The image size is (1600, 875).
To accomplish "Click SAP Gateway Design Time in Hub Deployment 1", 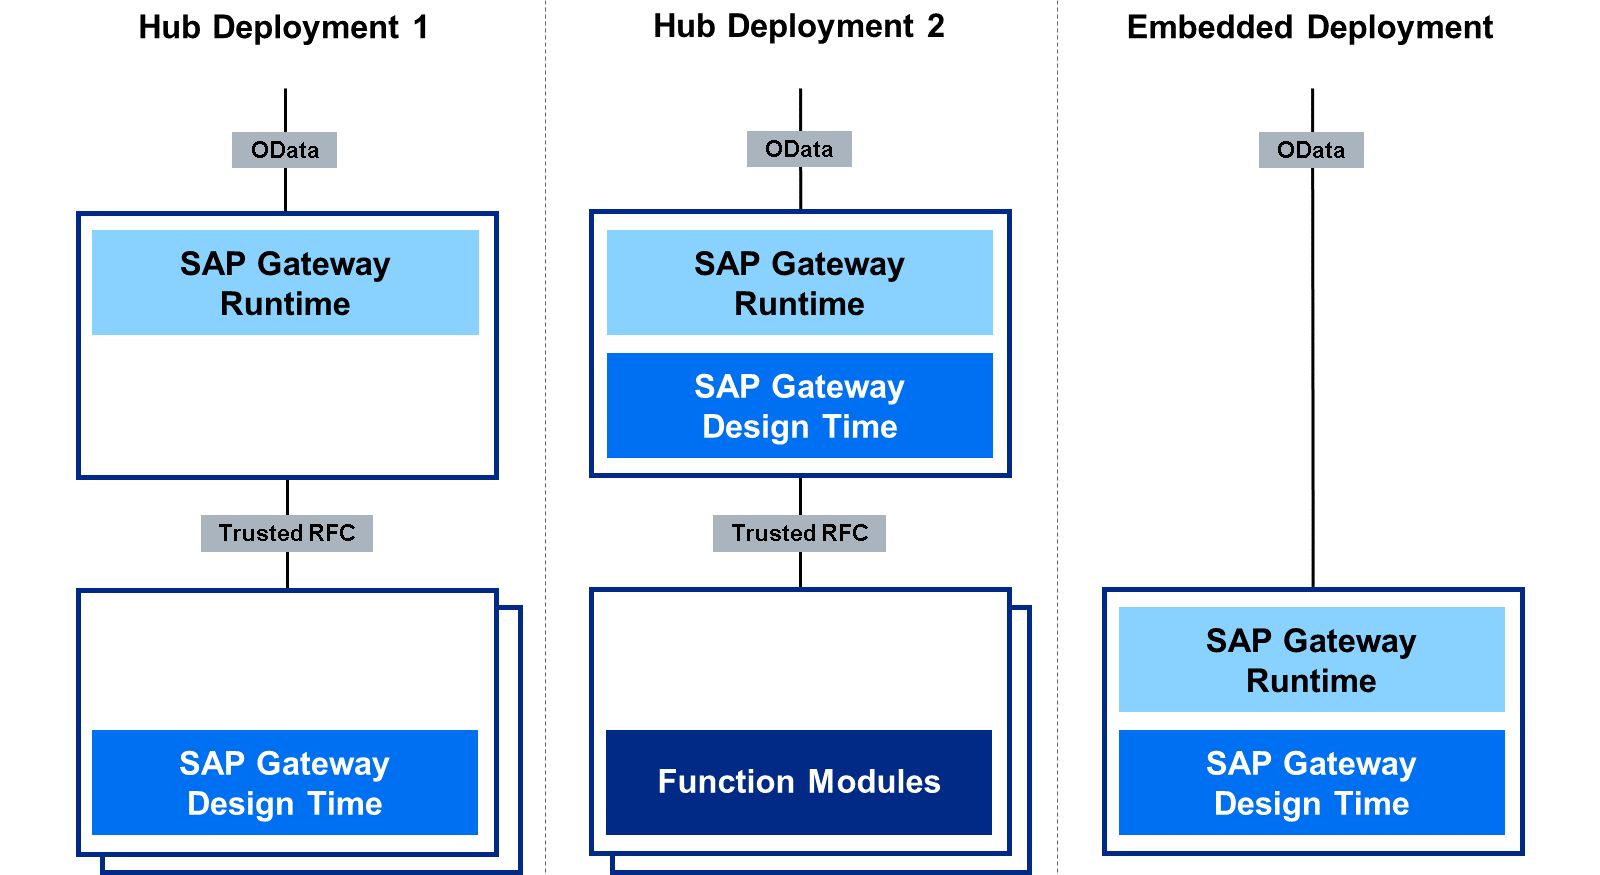I will [x=285, y=783].
